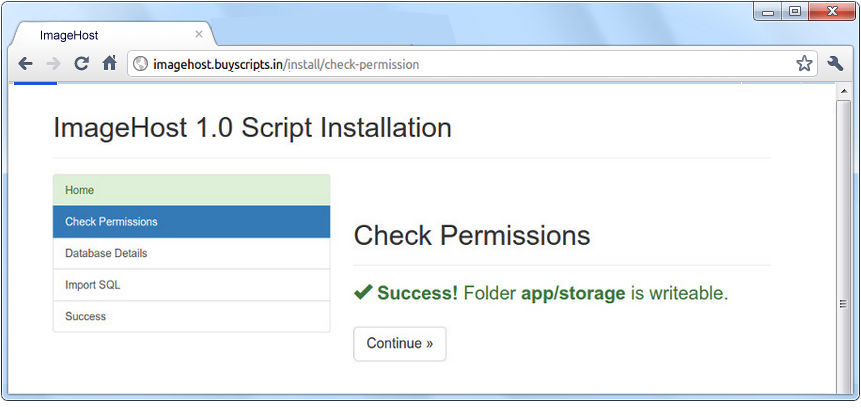Open the Database Details step
The width and height of the screenshot is (861, 415).
click(x=191, y=253)
